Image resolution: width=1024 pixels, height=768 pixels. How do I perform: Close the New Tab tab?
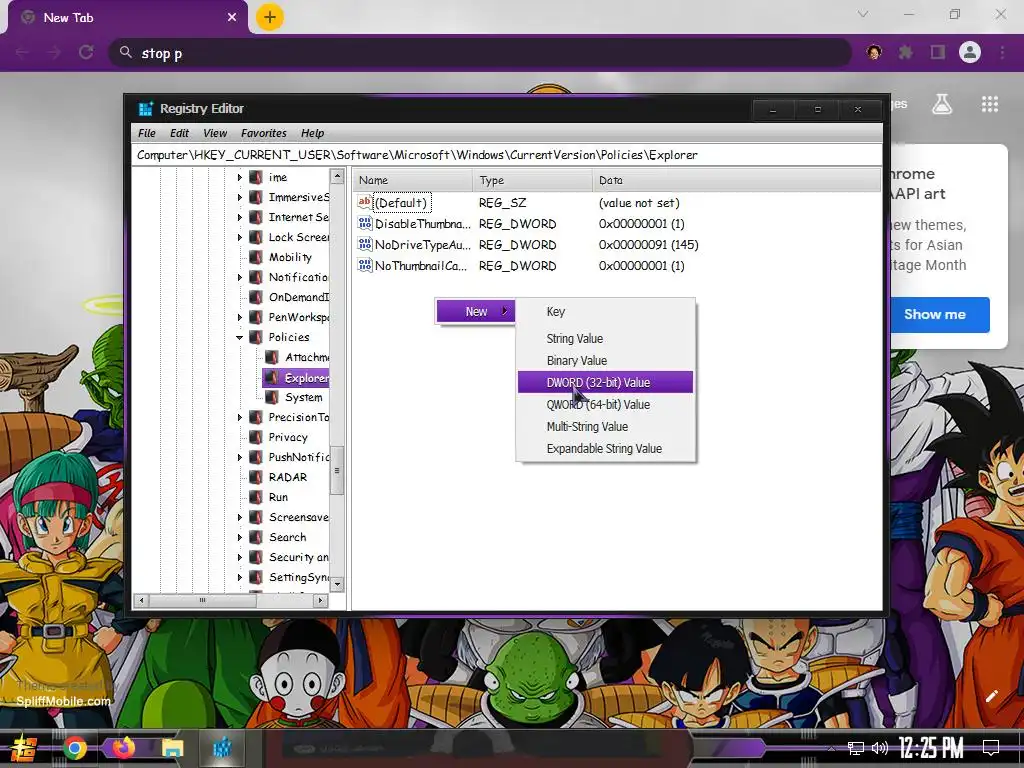(232, 18)
